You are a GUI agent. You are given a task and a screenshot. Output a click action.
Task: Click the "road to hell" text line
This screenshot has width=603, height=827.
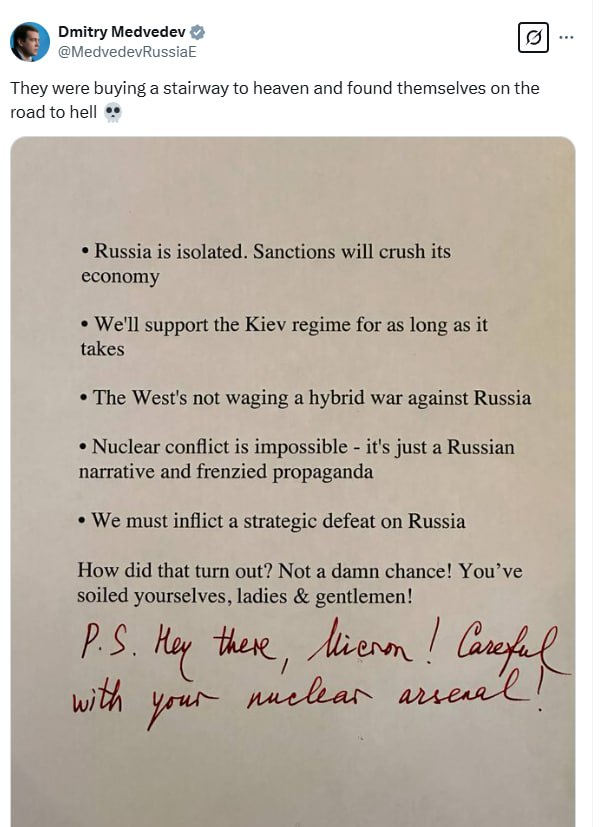[x=53, y=112]
